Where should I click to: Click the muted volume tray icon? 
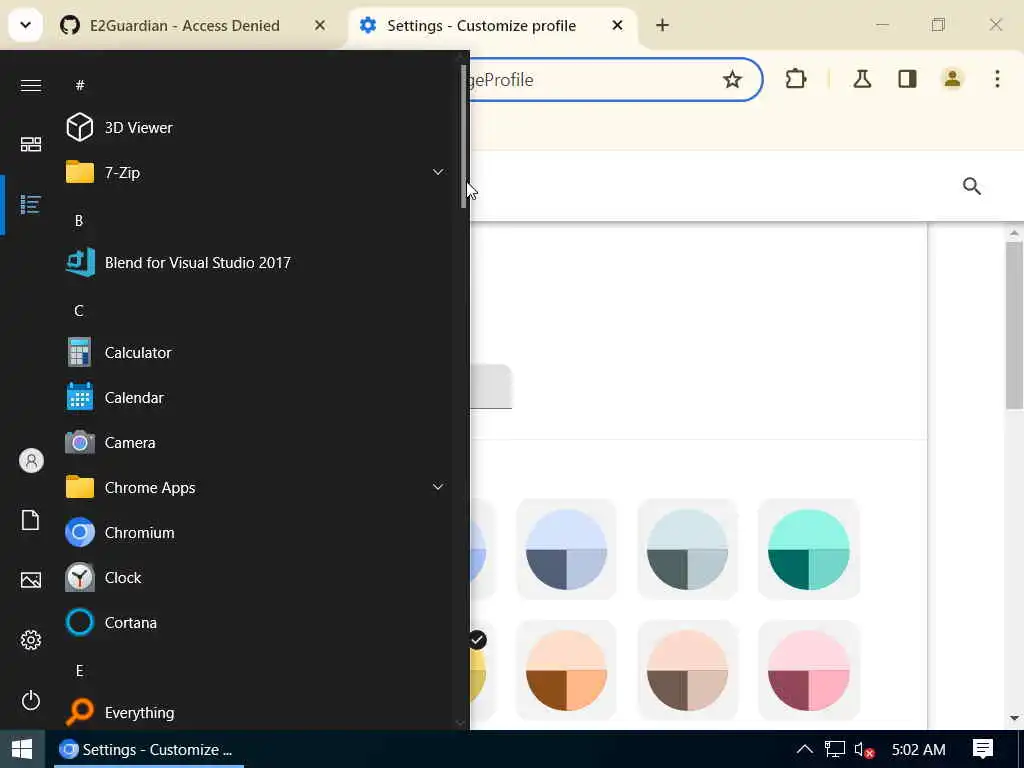click(864, 749)
